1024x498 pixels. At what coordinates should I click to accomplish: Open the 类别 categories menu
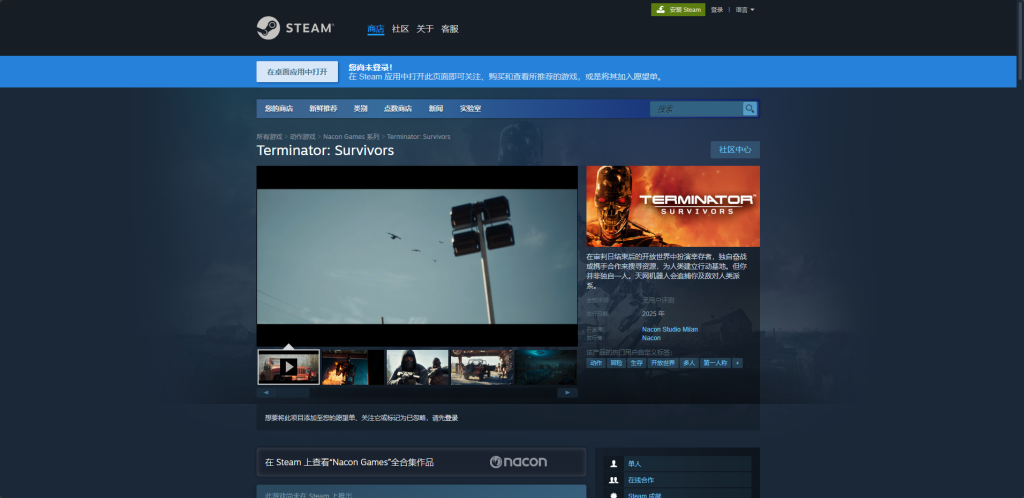click(x=360, y=108)
